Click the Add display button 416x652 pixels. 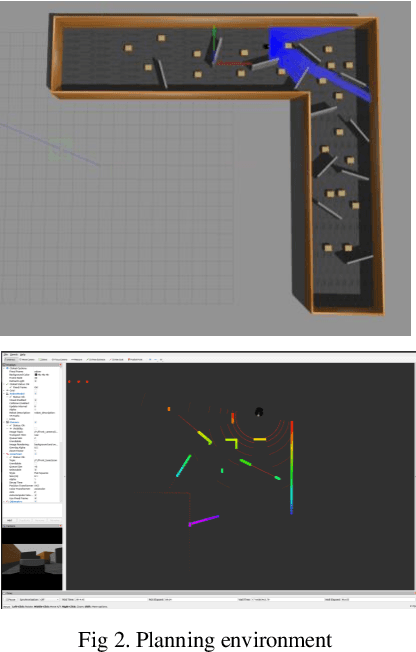click(10, 520)
